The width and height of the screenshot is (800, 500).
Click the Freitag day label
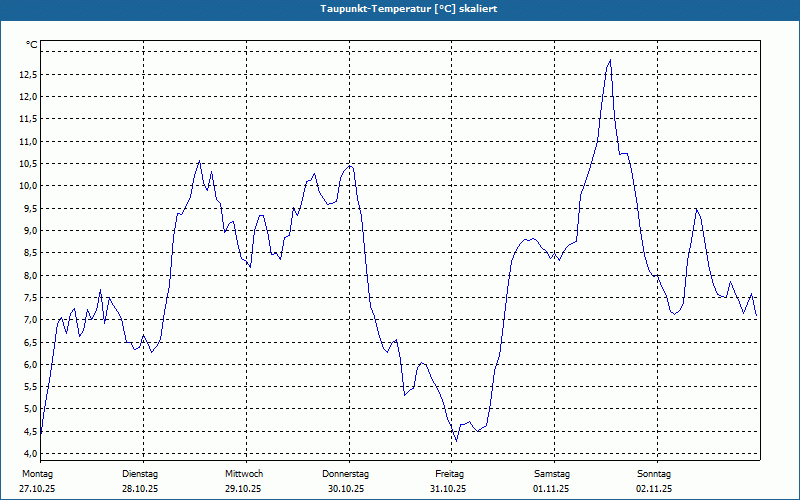449,474
